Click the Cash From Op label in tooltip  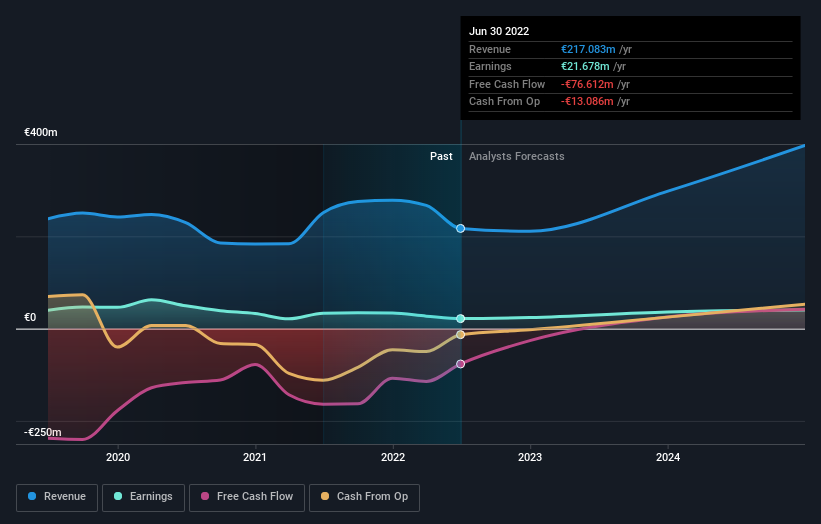tap(504, 102)
